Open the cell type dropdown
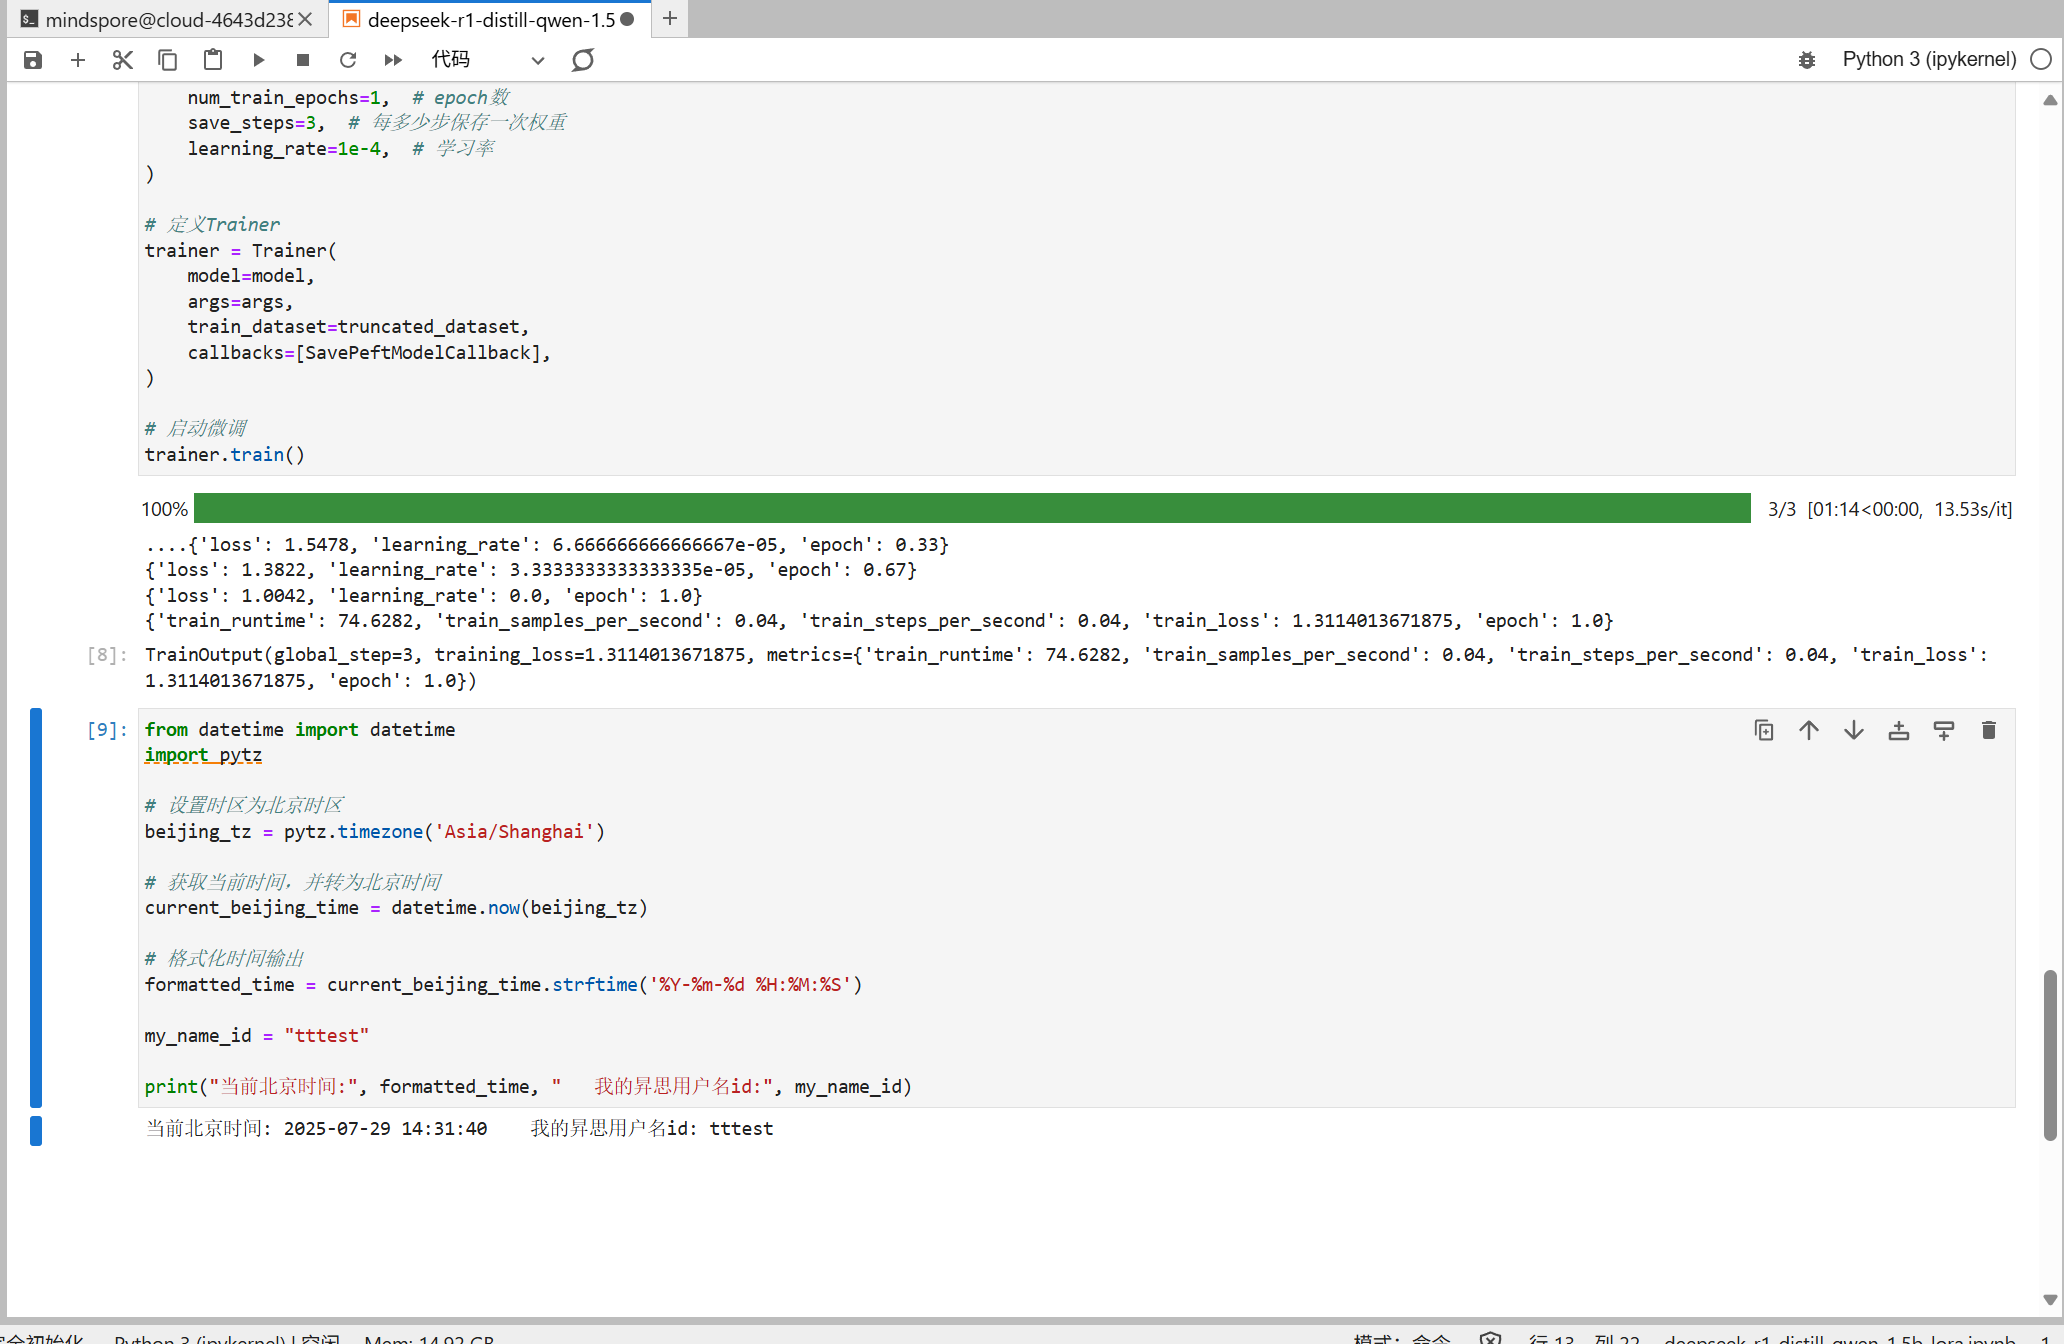The height and width of the screenshot is (1344, 2064). click(x=488, y=60)
